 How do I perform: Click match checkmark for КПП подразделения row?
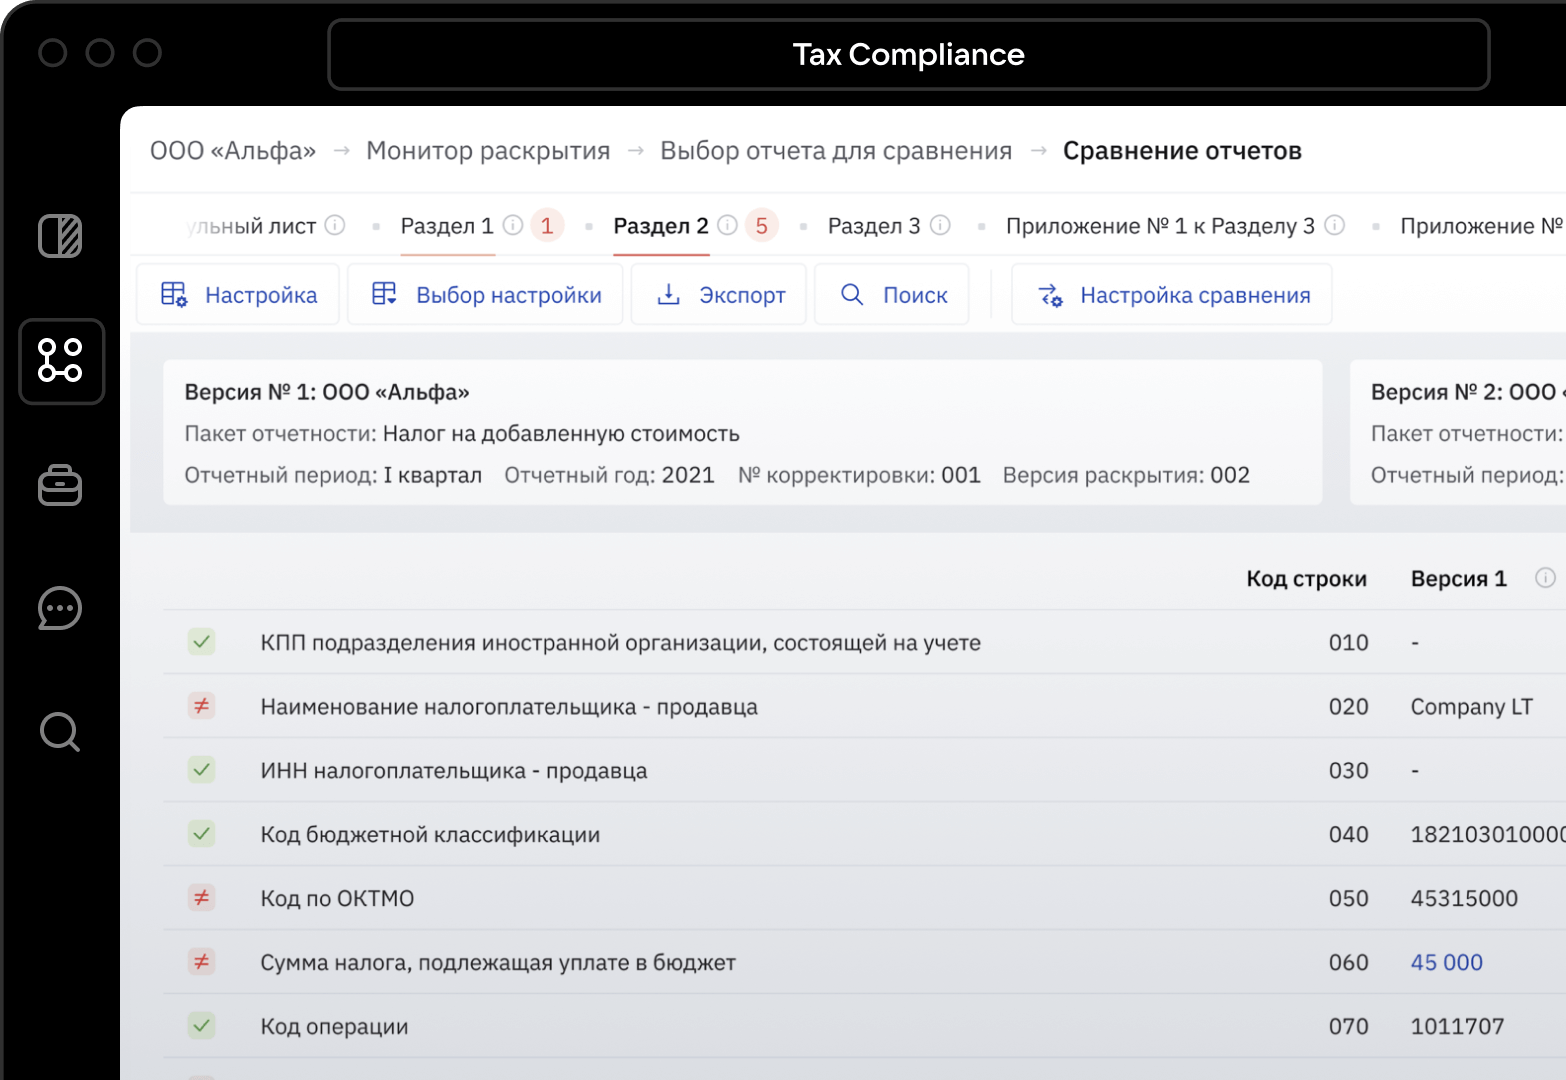click(202, 642)
